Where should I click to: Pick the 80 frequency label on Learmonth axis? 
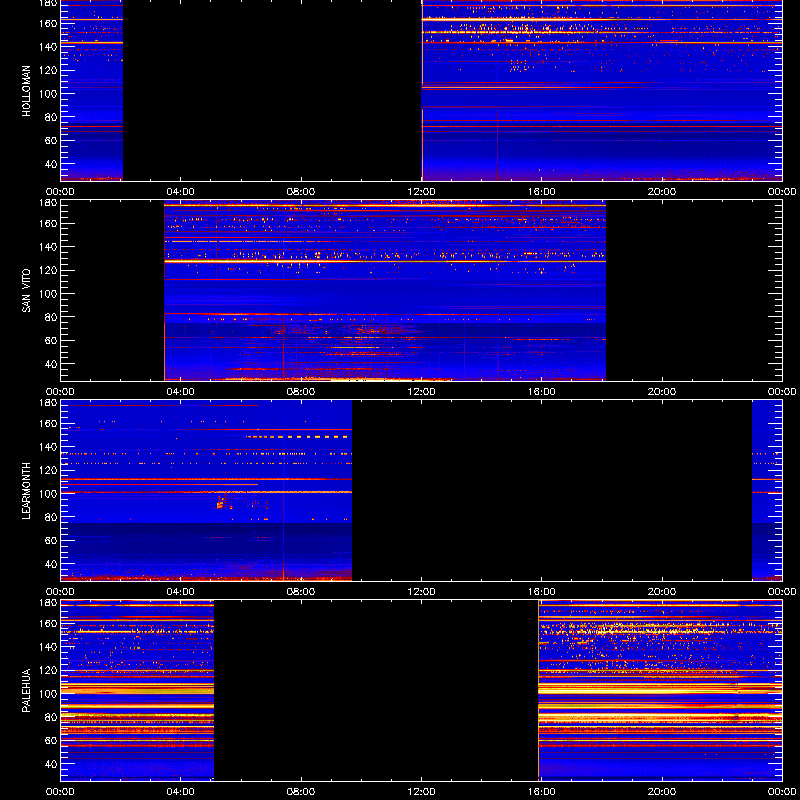click(x=51, y=517)
